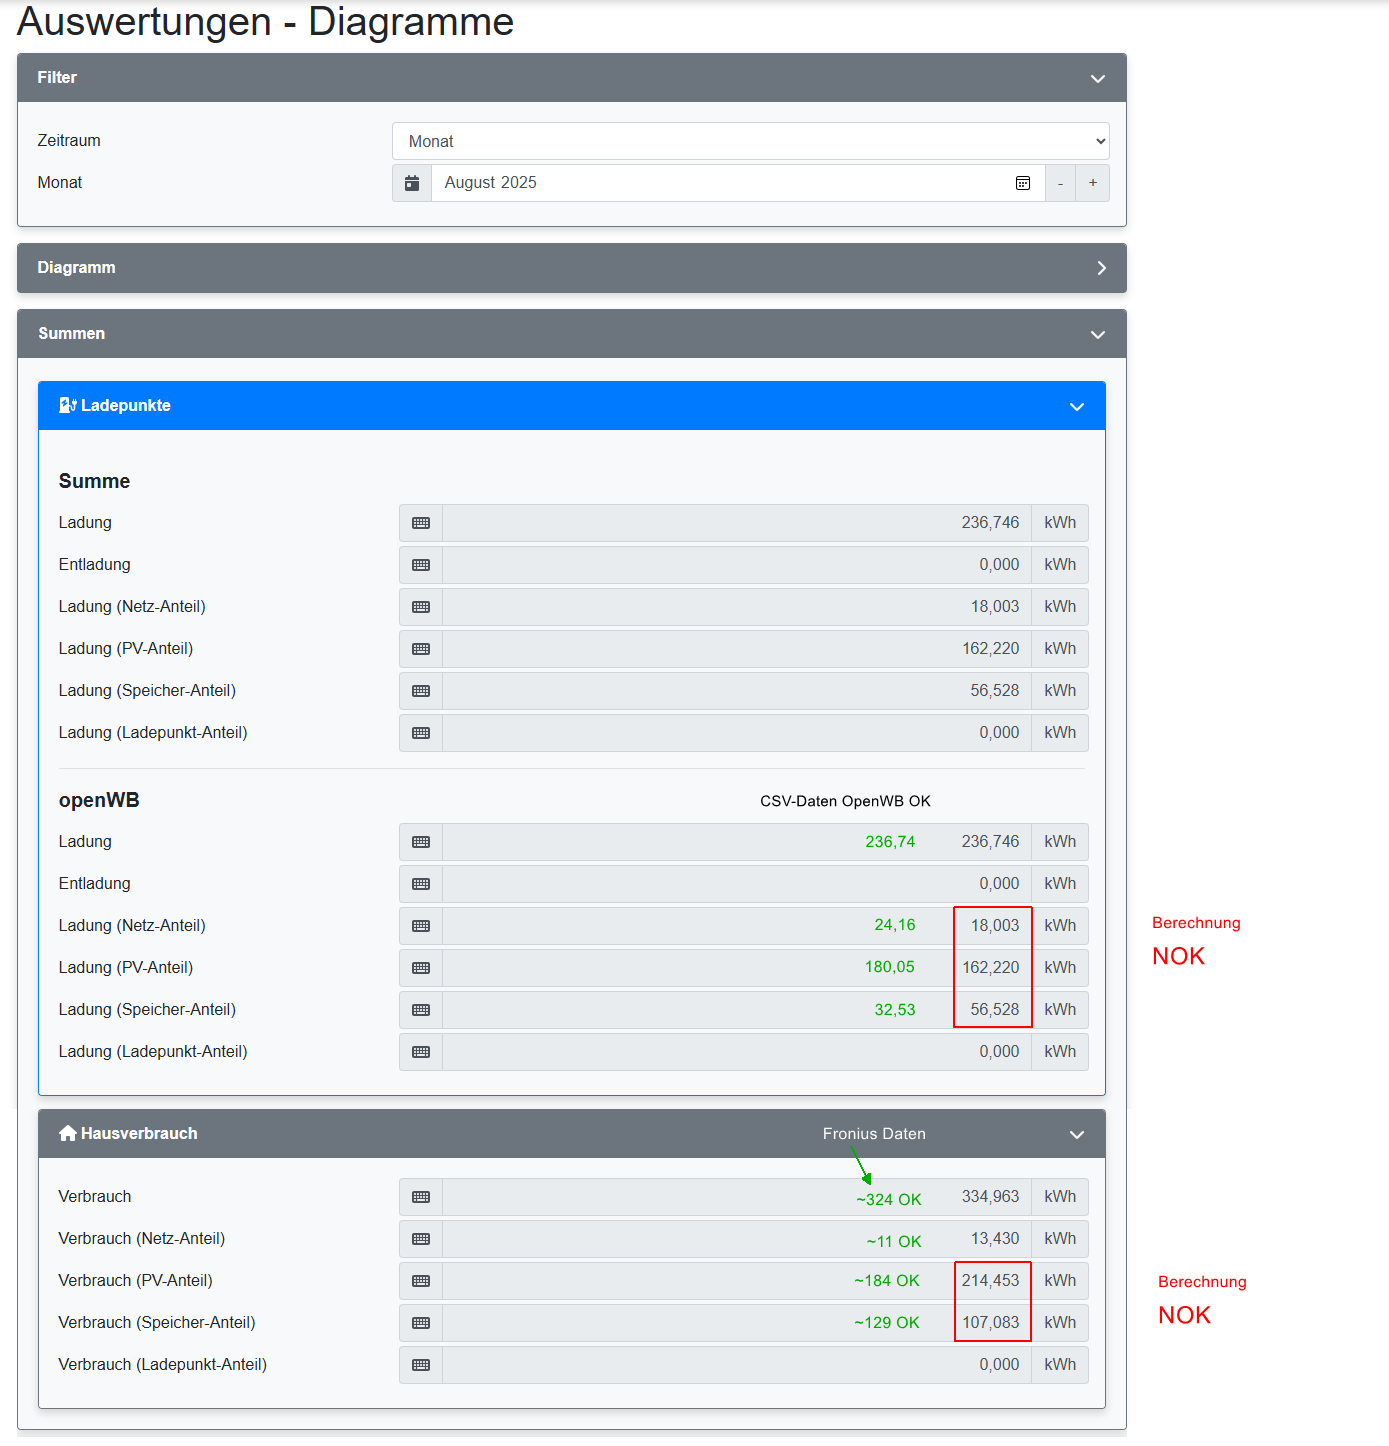The height and width of the screenshot is (1446, 1389).
Task: Click keyboard icon in openWB Entladung row
Action: (x=421, y=884)
